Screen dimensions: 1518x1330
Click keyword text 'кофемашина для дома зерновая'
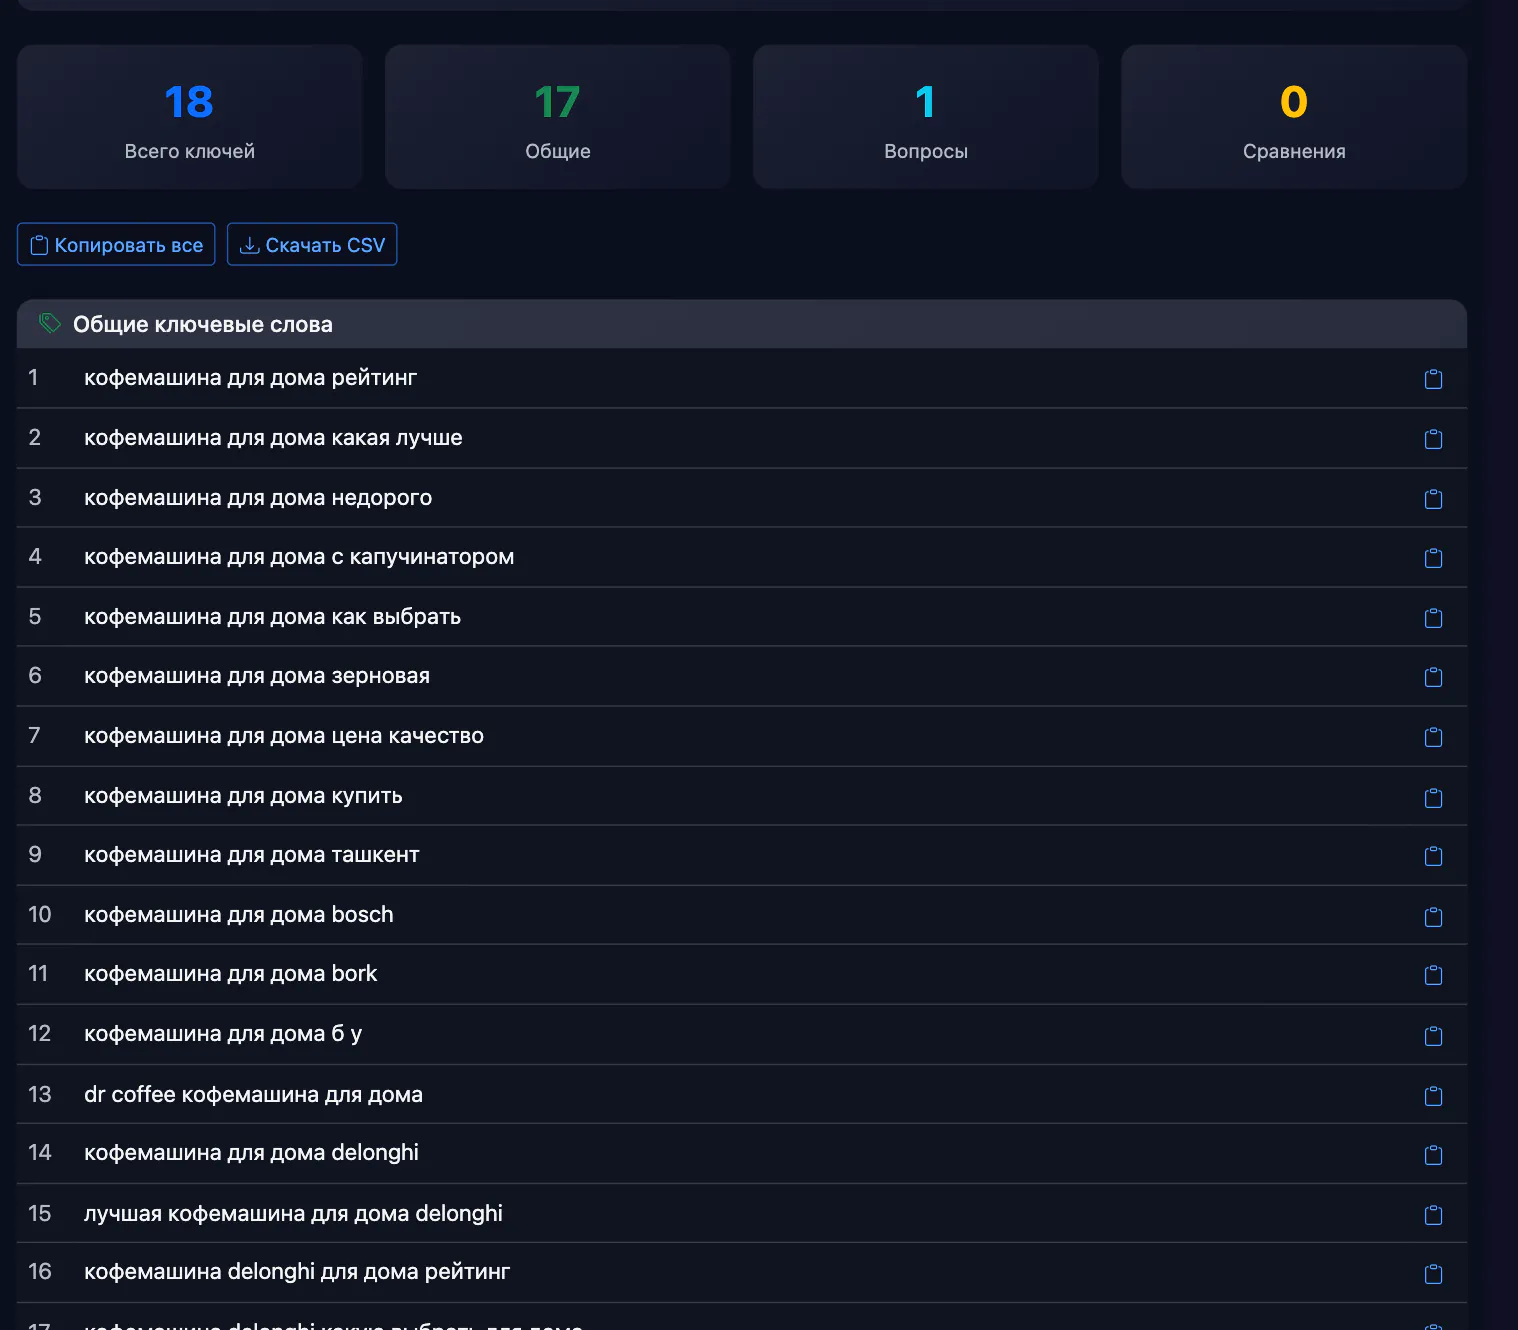click(257, 676)
